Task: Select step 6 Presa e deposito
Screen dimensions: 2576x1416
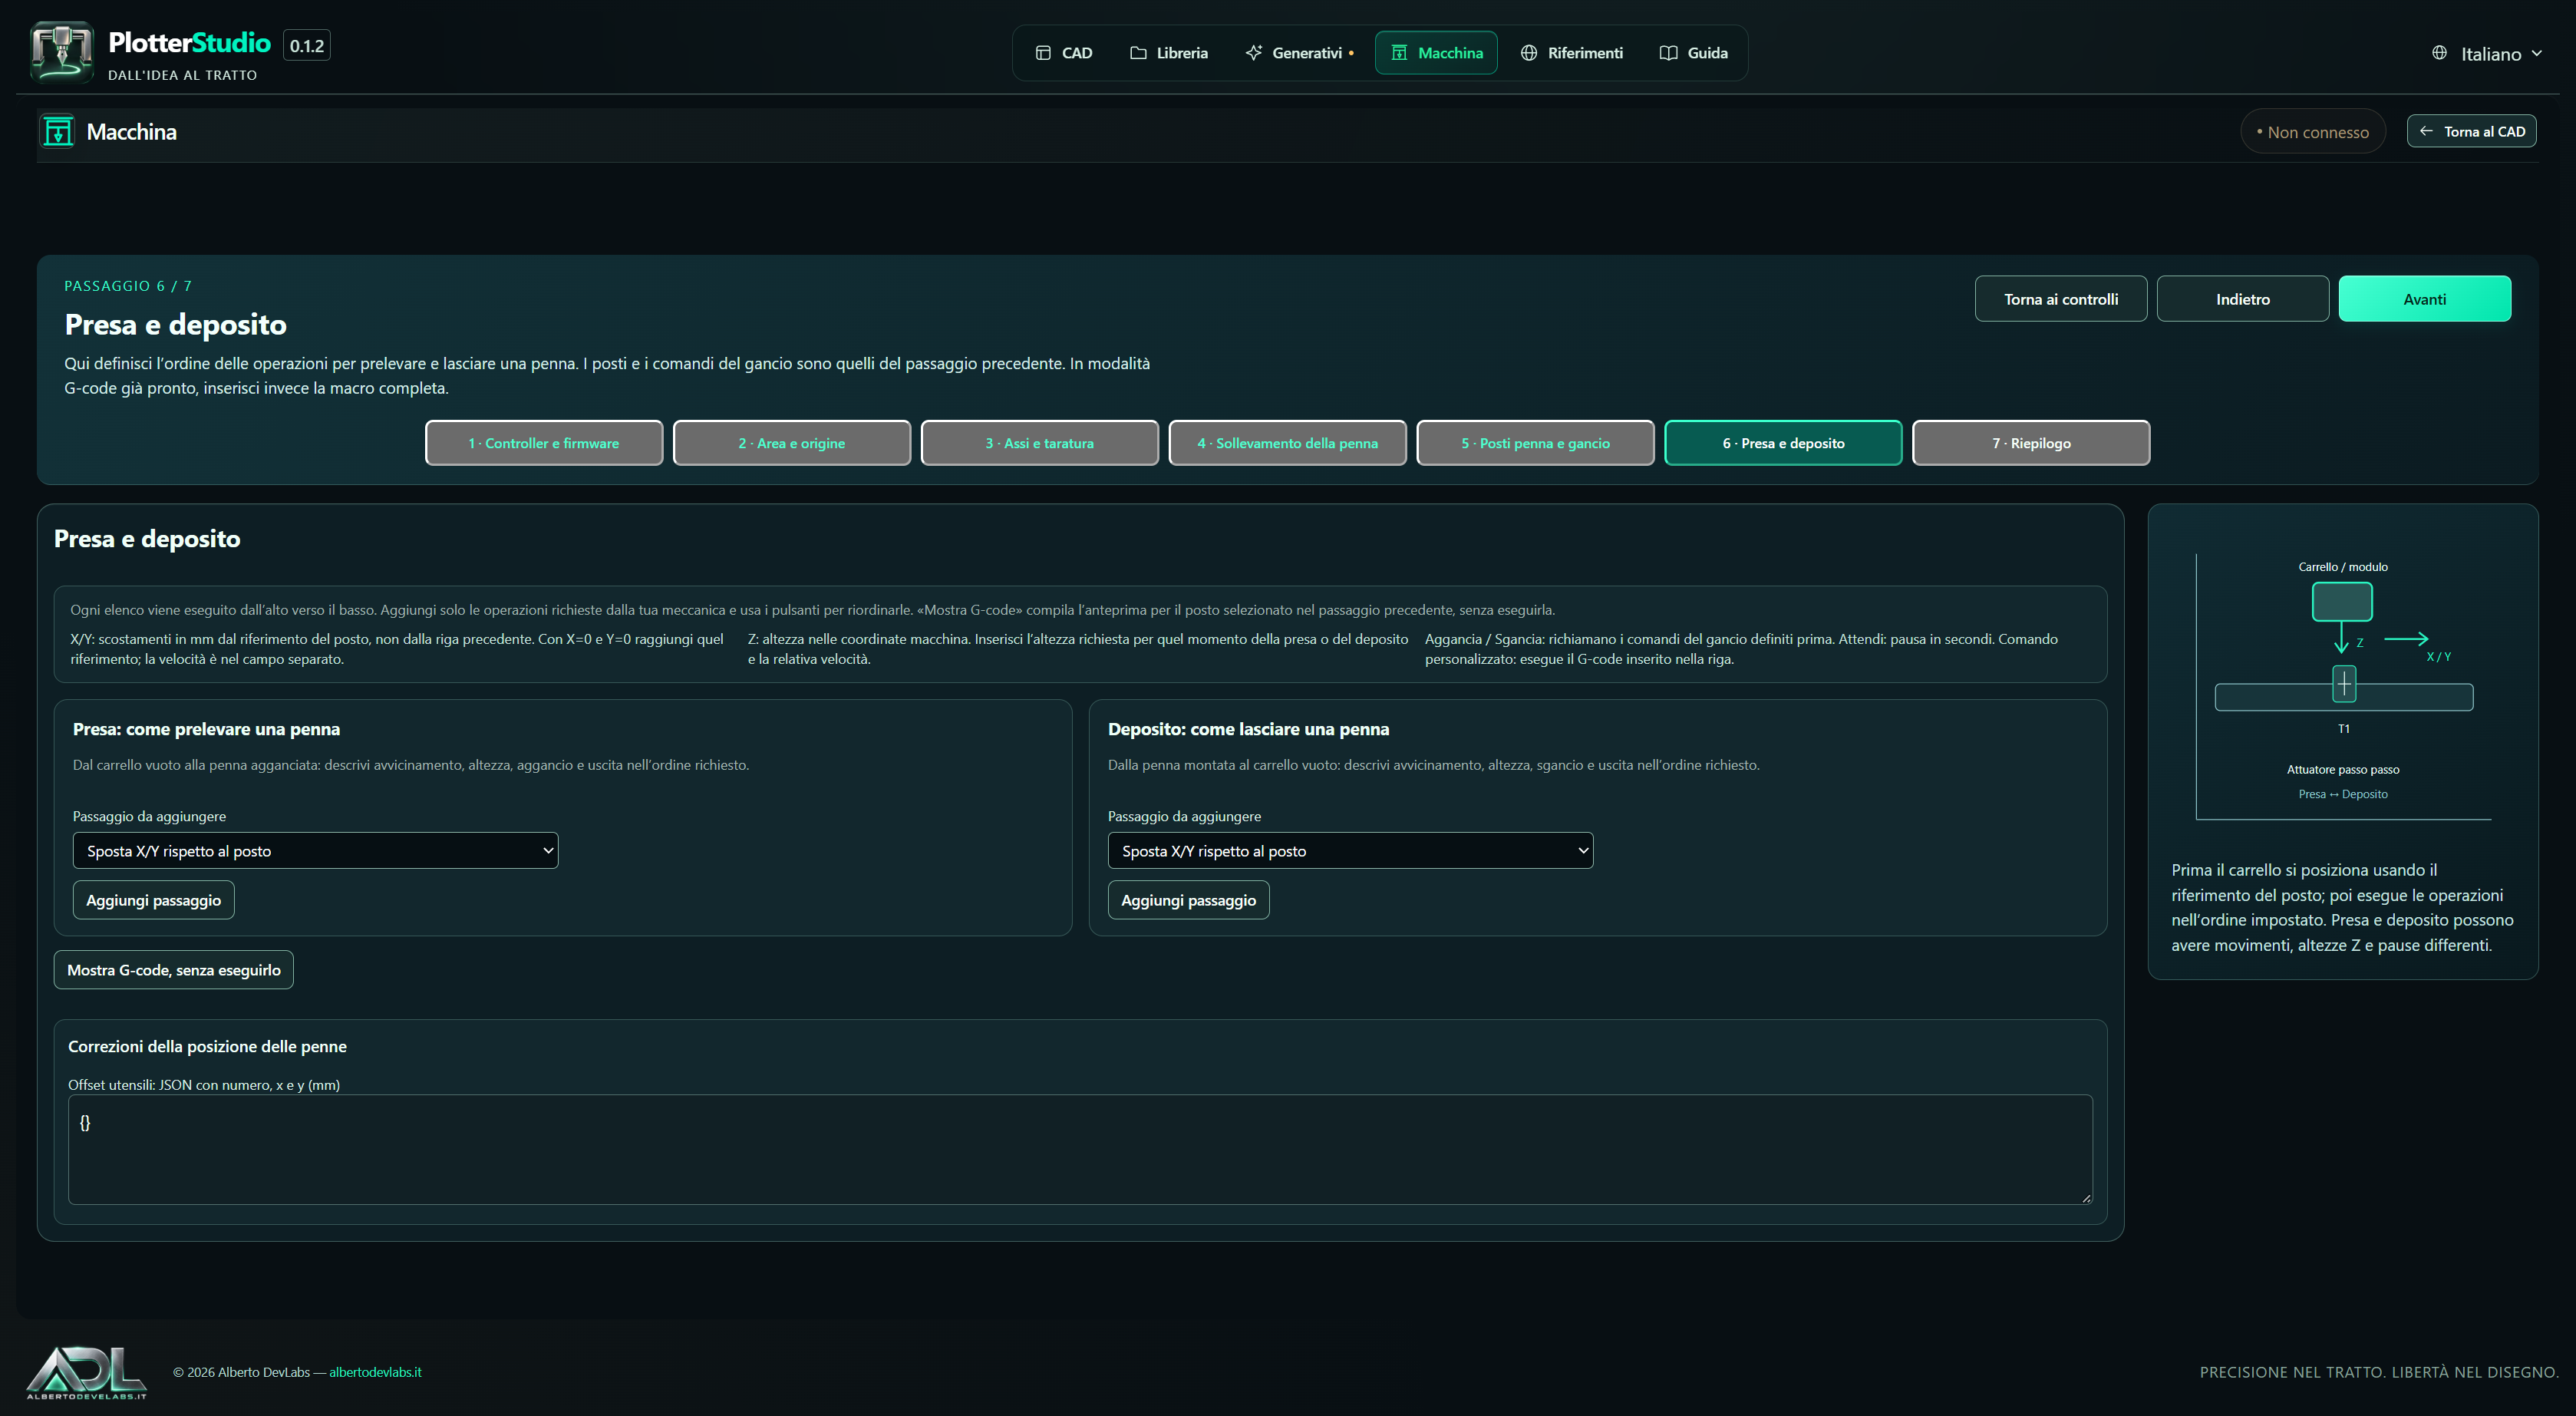Action: (1784, 443)
